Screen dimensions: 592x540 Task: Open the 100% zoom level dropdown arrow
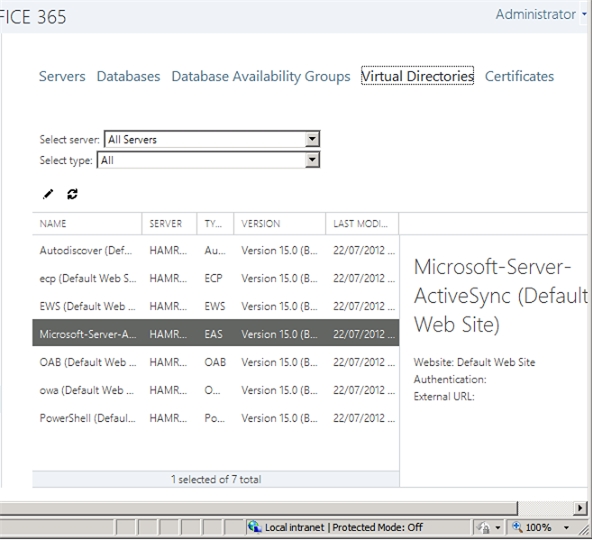[566, 528]
